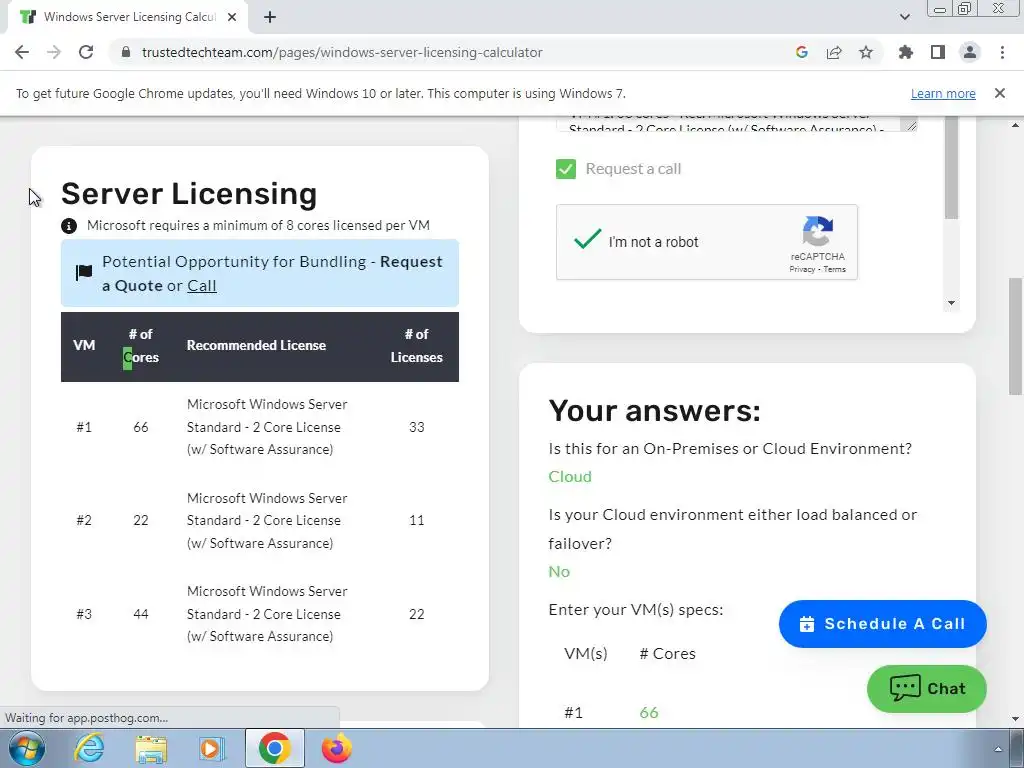The height and width of the screenshot is (768, 1024).
Task: Switch to Chrome in taskbar
Action: [x=274, y=748]
